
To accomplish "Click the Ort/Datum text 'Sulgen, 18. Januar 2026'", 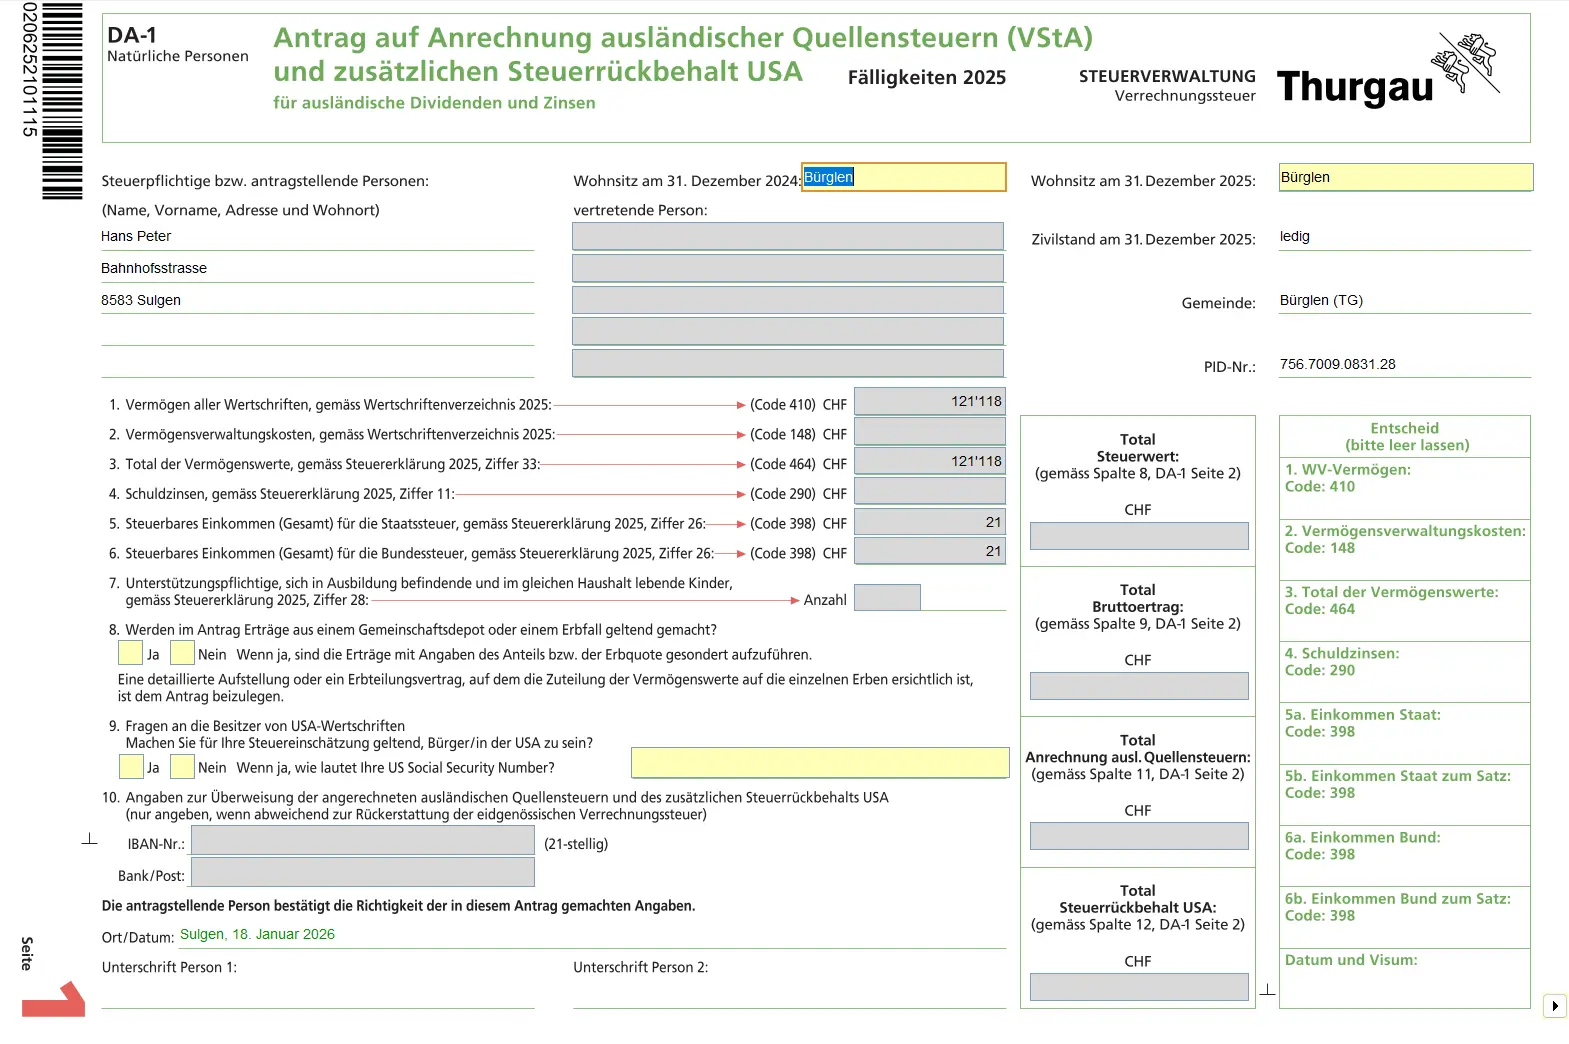I will pyautogui.click(x=257, y=934).
